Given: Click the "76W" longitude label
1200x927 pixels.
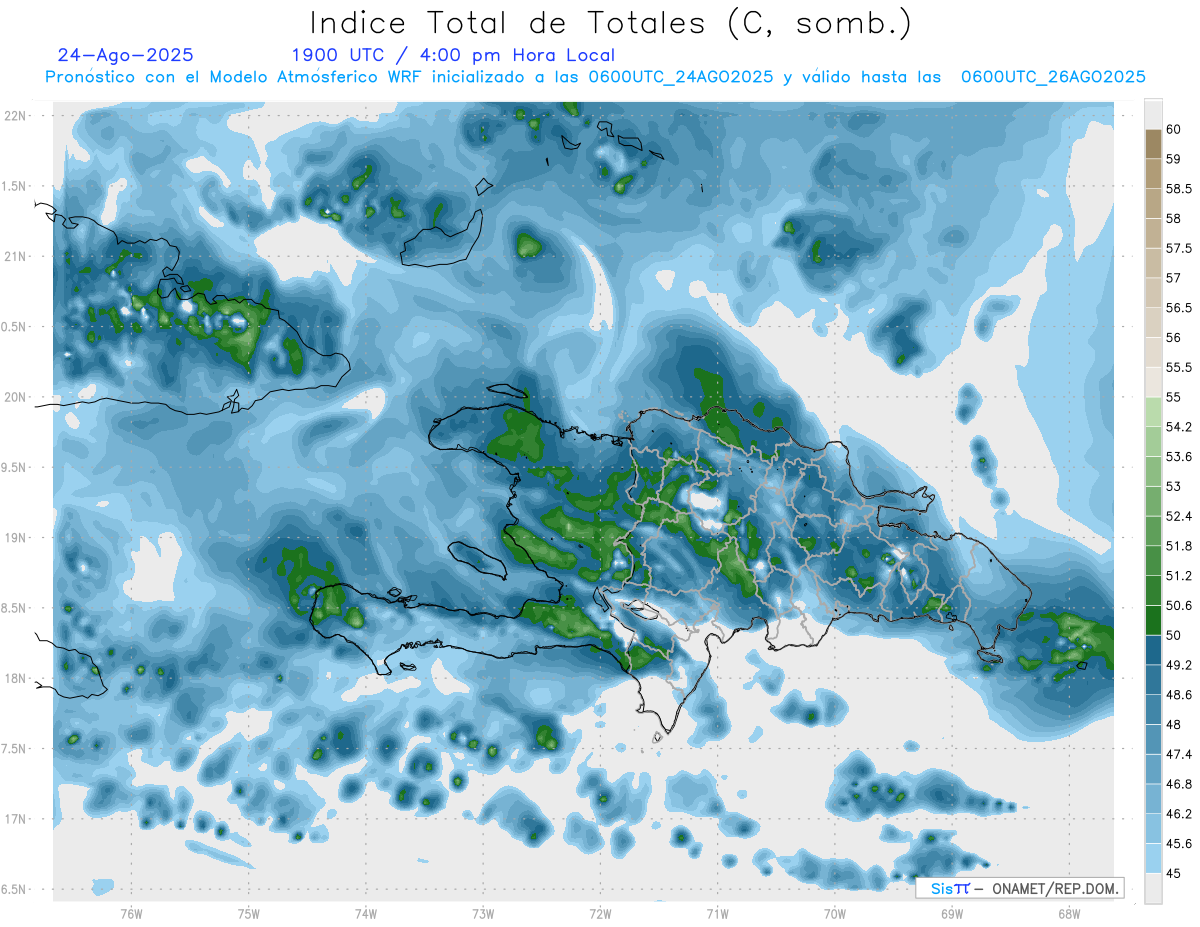Looking at the screenshot, I should (x=131, y=913).
